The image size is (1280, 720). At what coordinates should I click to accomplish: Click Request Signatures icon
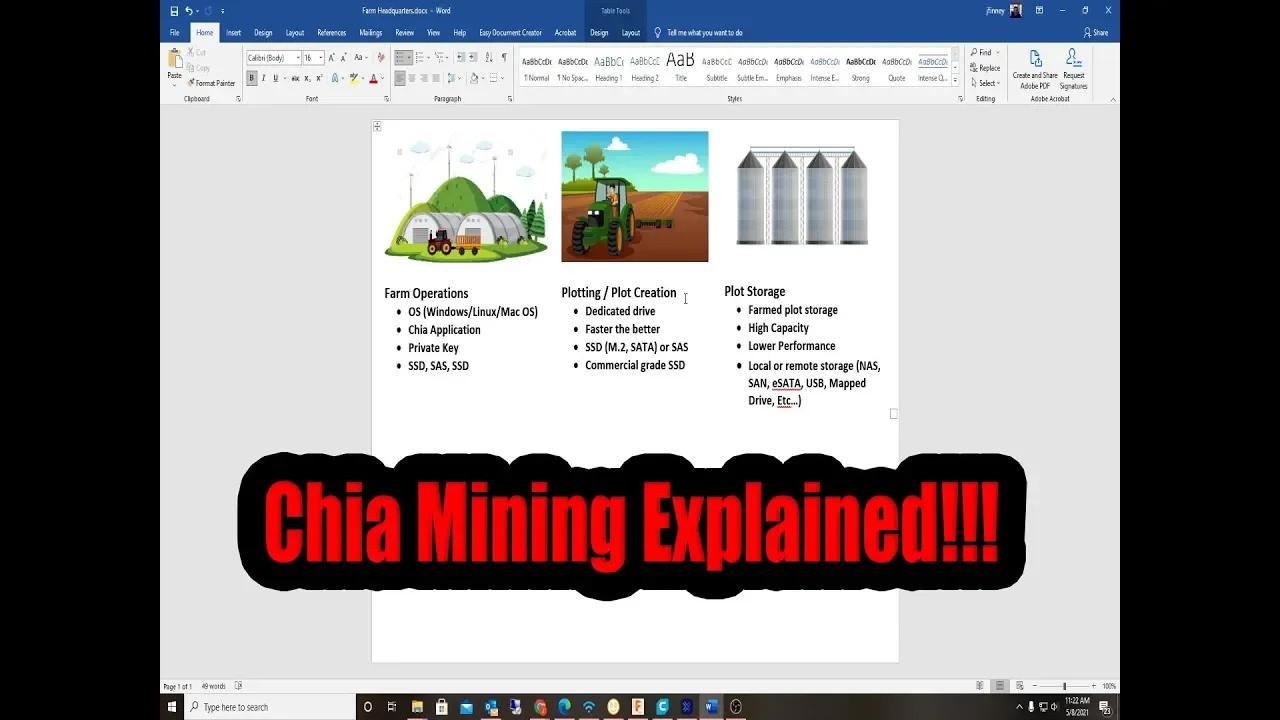pyautogui.click(x=1073, y=67)
